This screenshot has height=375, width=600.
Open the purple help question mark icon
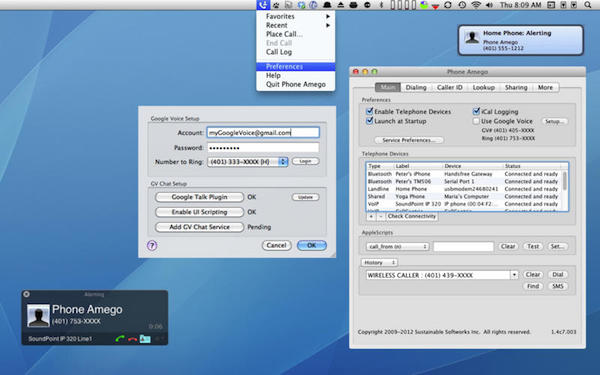[x=152, y=245]
